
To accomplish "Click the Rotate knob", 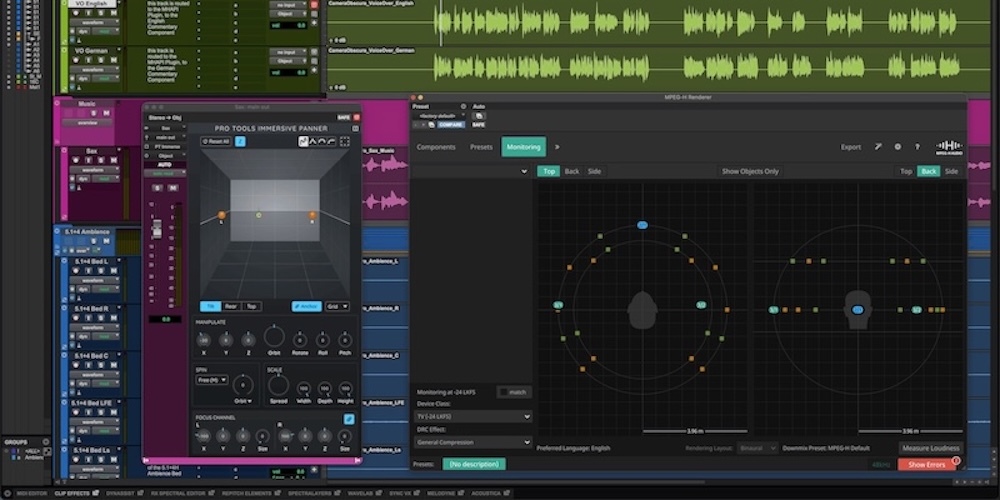I will coord(300,340).
